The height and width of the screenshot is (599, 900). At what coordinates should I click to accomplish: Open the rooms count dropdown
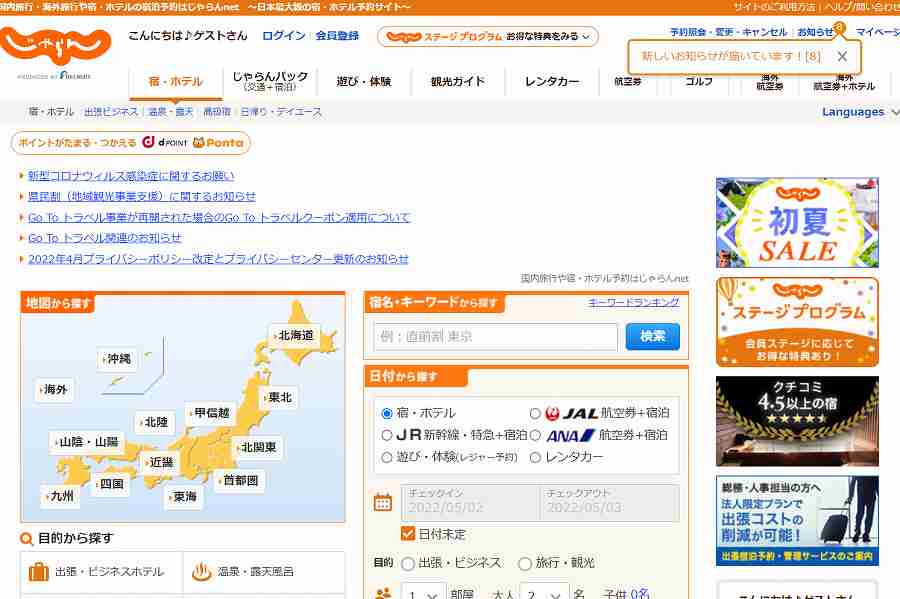pyautogui.click(x=423, y=593)
